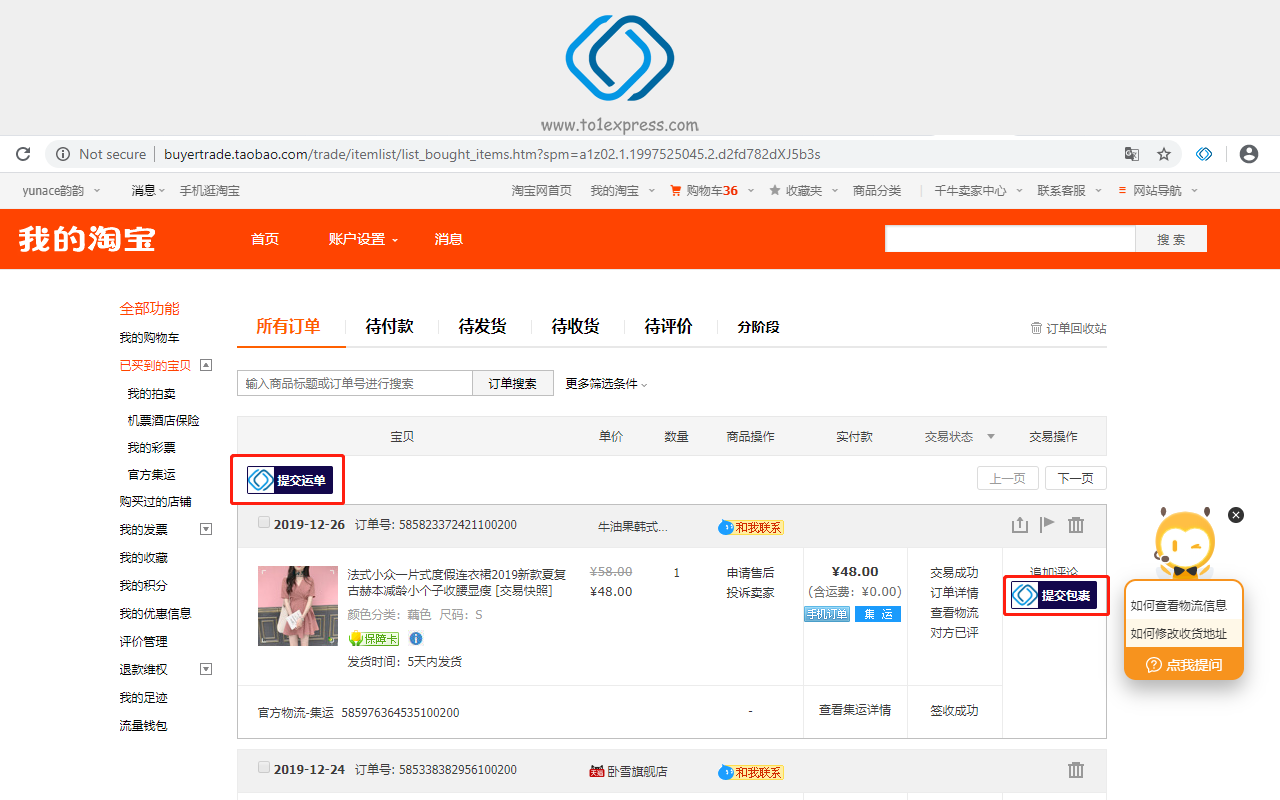This screenshot has width=1280, height=800.
Task: Expand the 交易状态 column dropdown
Action: 990,436
